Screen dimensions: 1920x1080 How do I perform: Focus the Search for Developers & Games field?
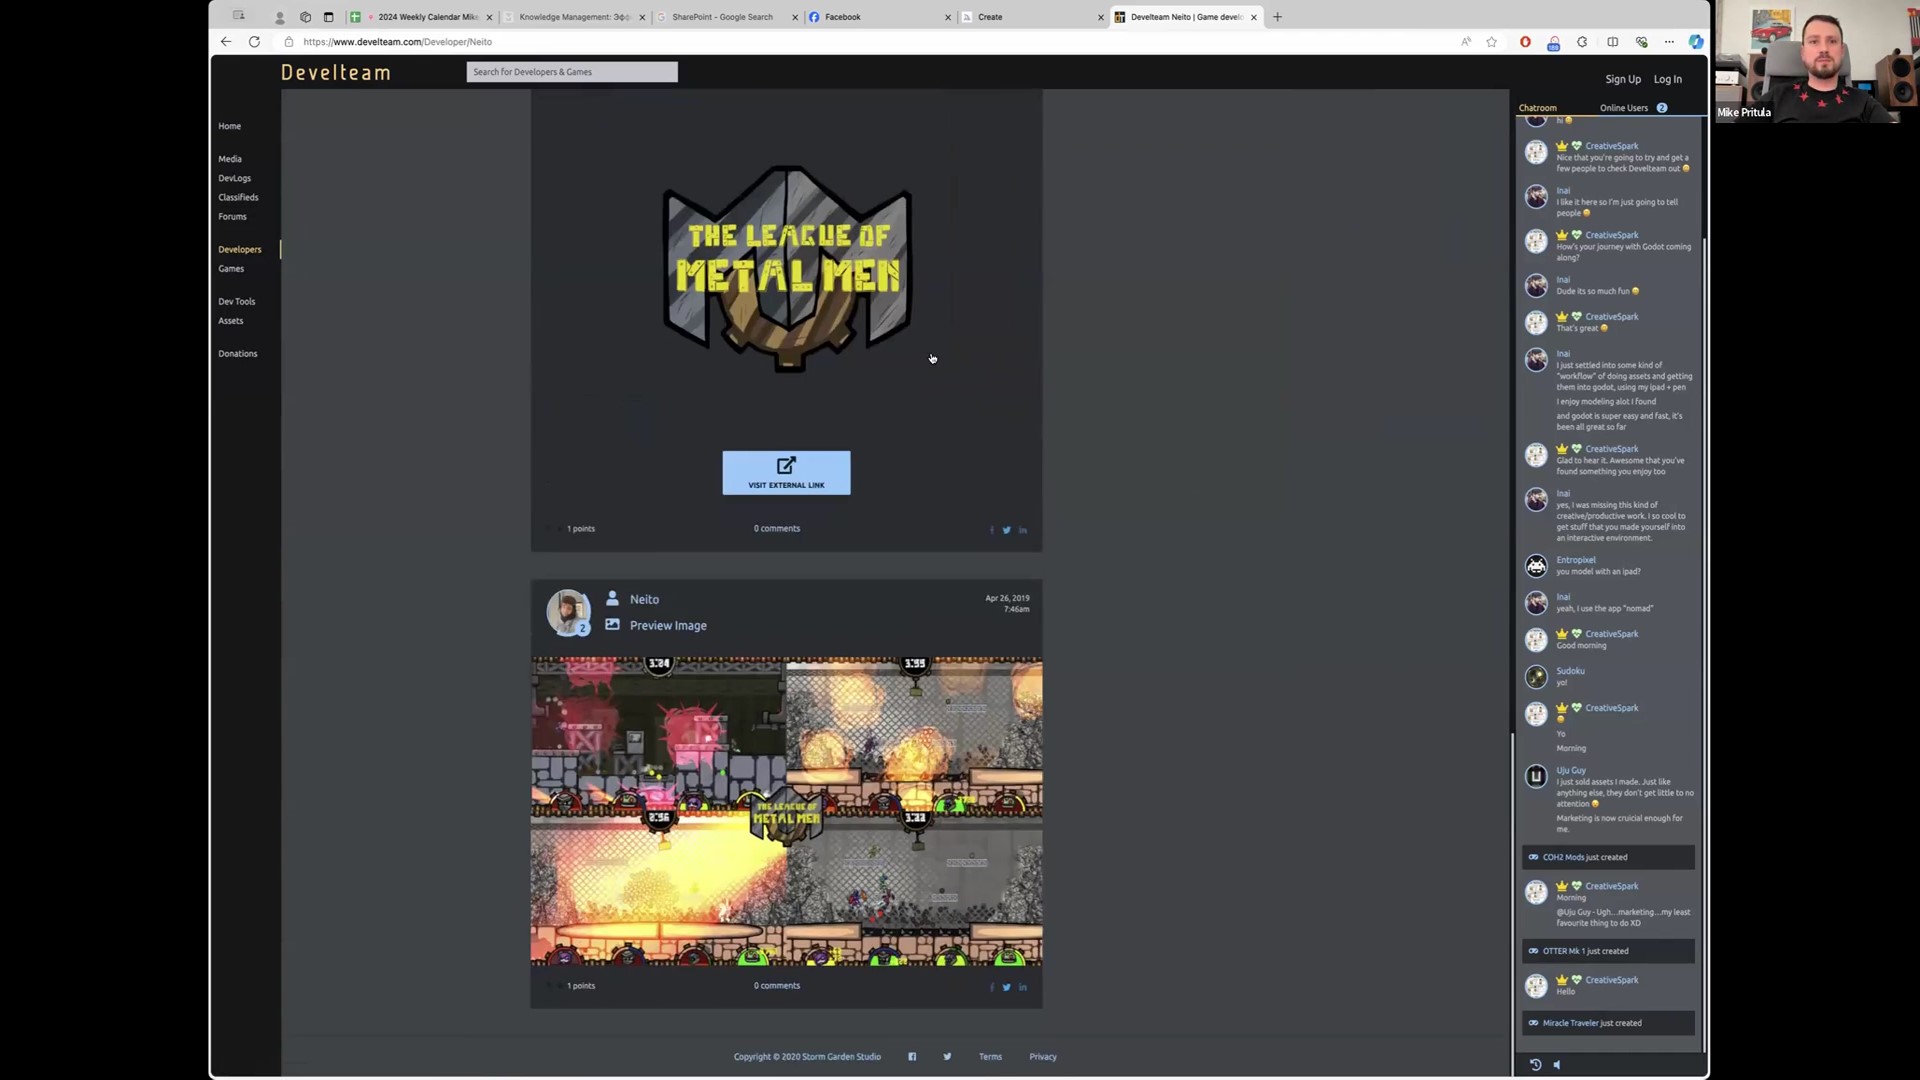tap(572, 72)
